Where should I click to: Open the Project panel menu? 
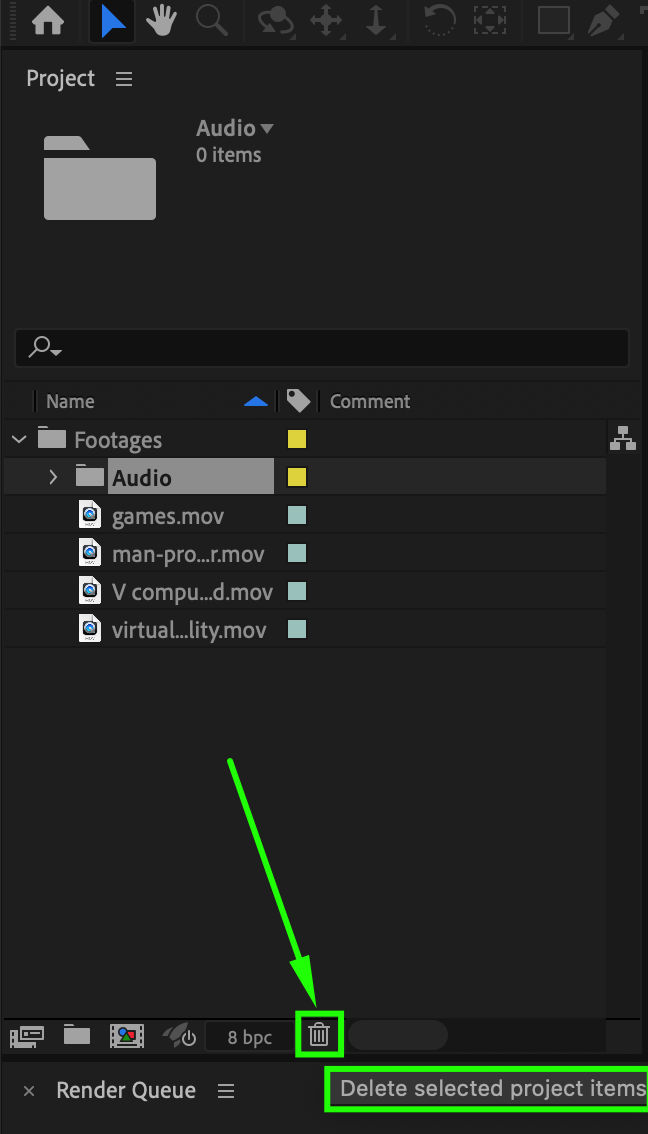[124, 79]
